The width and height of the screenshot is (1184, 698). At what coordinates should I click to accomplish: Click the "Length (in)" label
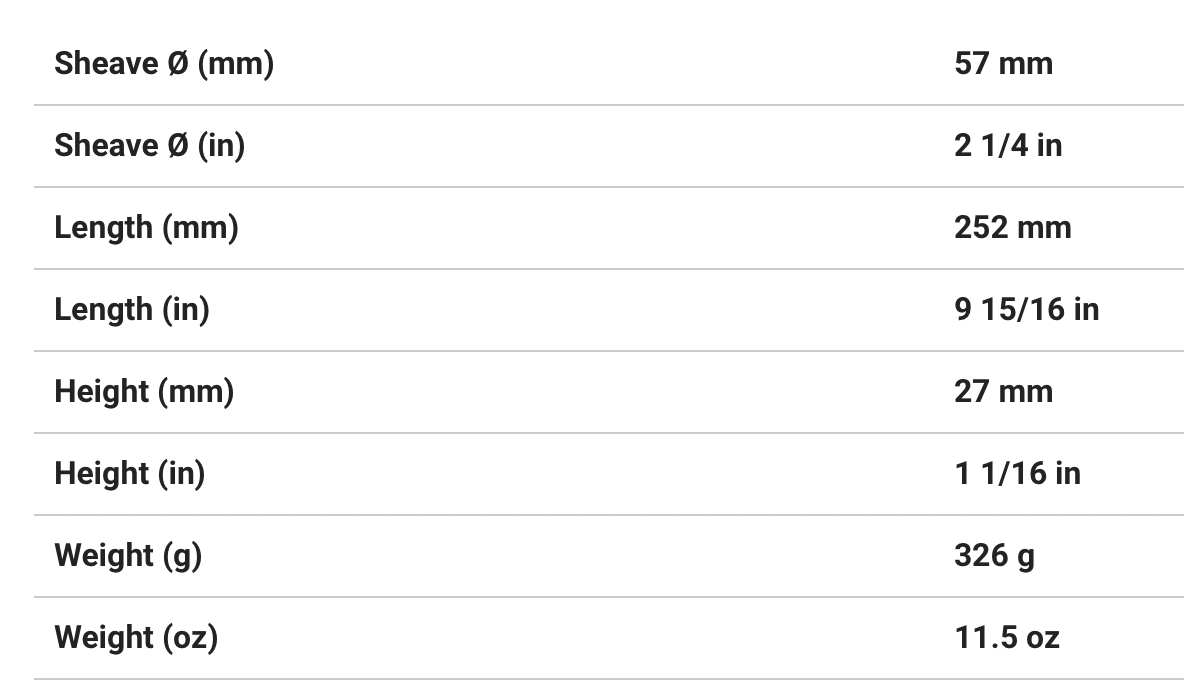pyautogui.click(x=131, y=309)
